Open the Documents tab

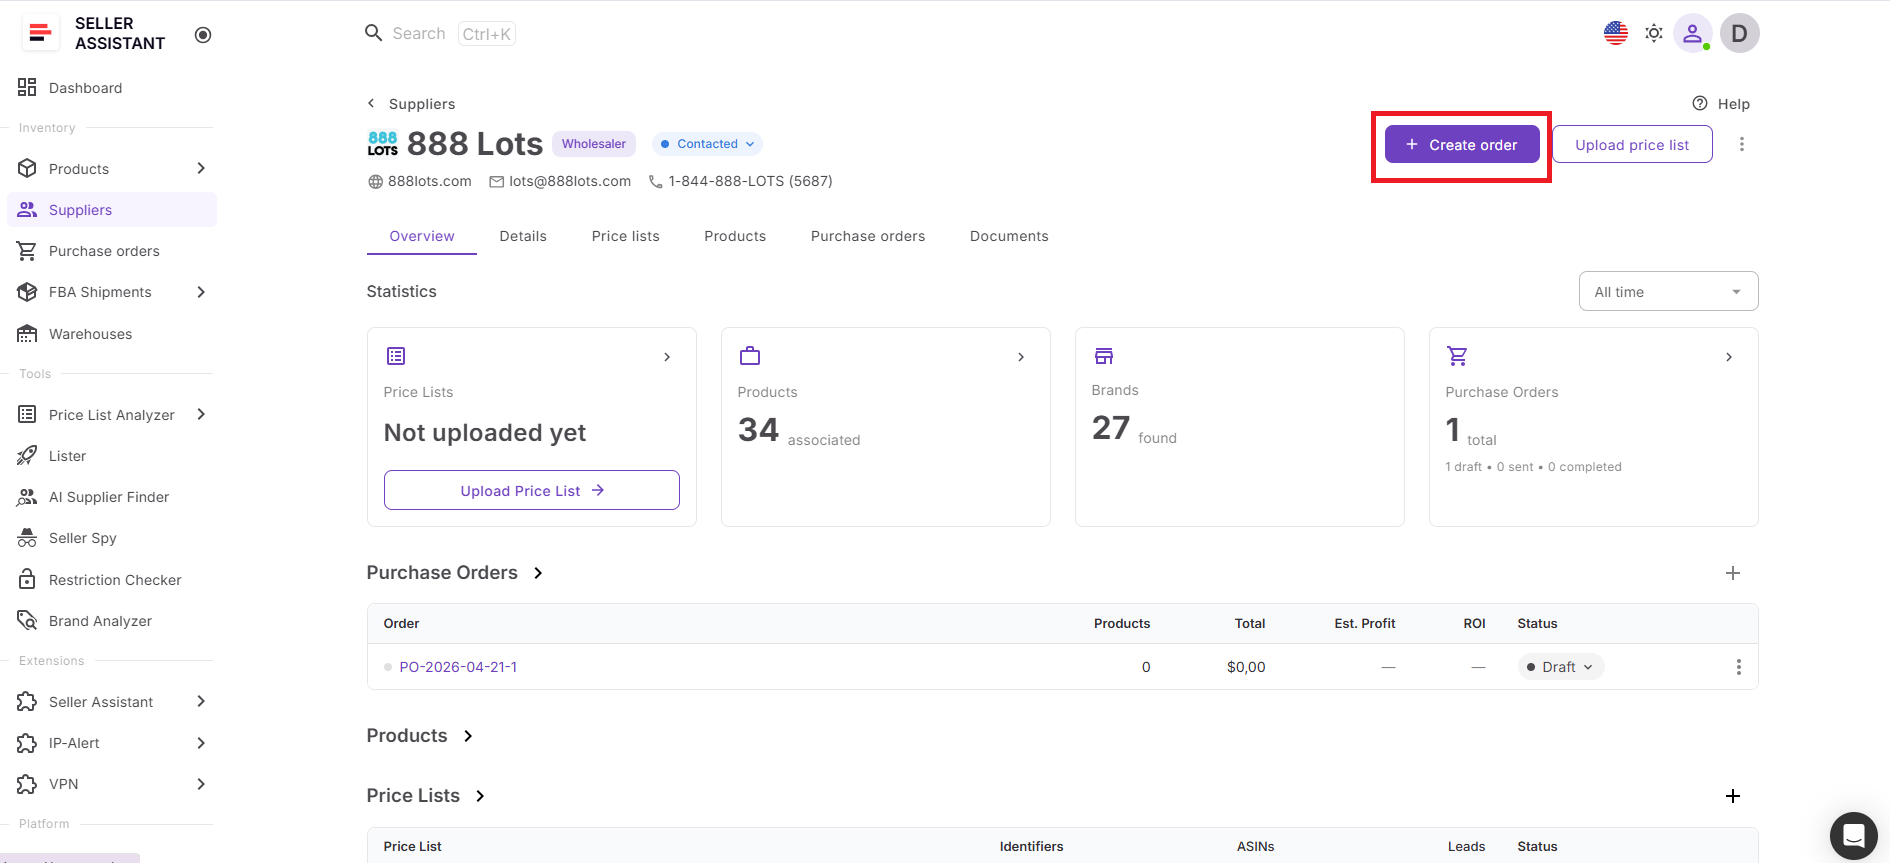(1009, 236)
